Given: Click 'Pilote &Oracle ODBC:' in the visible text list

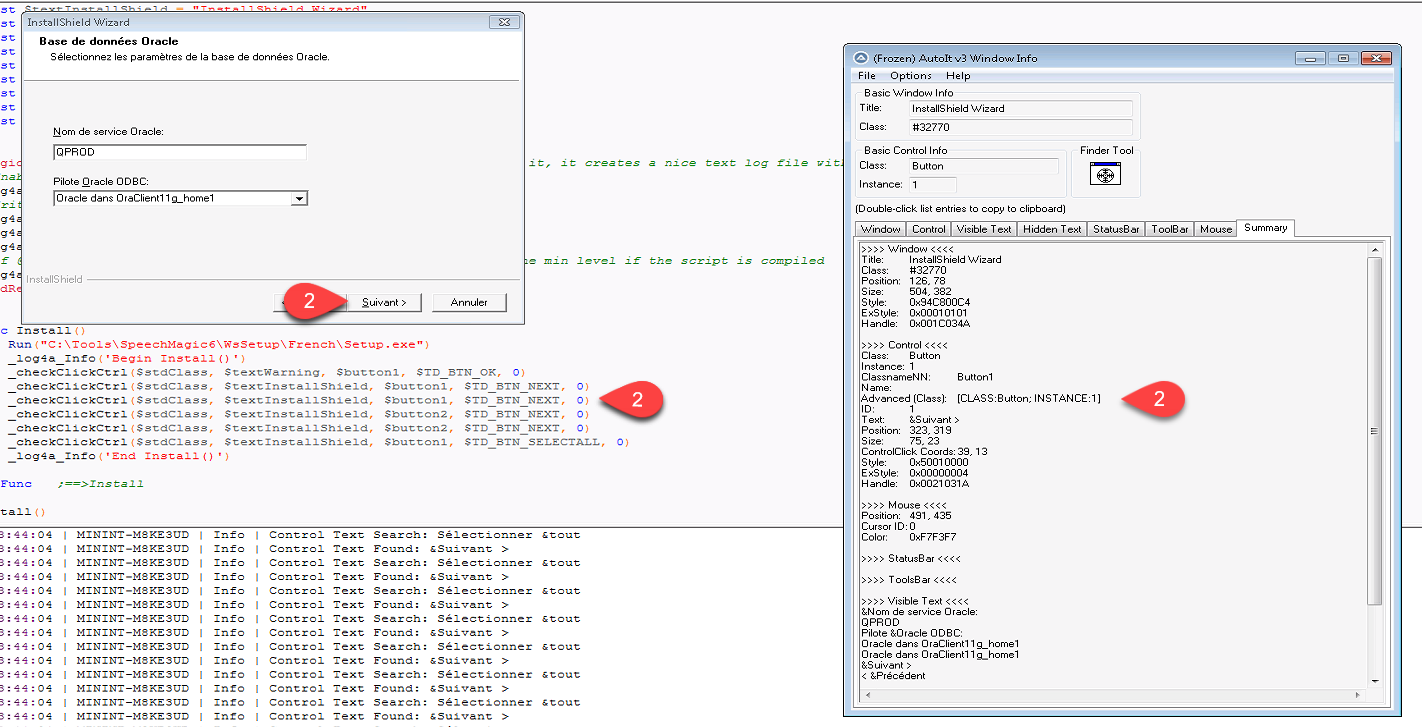Looking at the screenshot, I should 911,633.
